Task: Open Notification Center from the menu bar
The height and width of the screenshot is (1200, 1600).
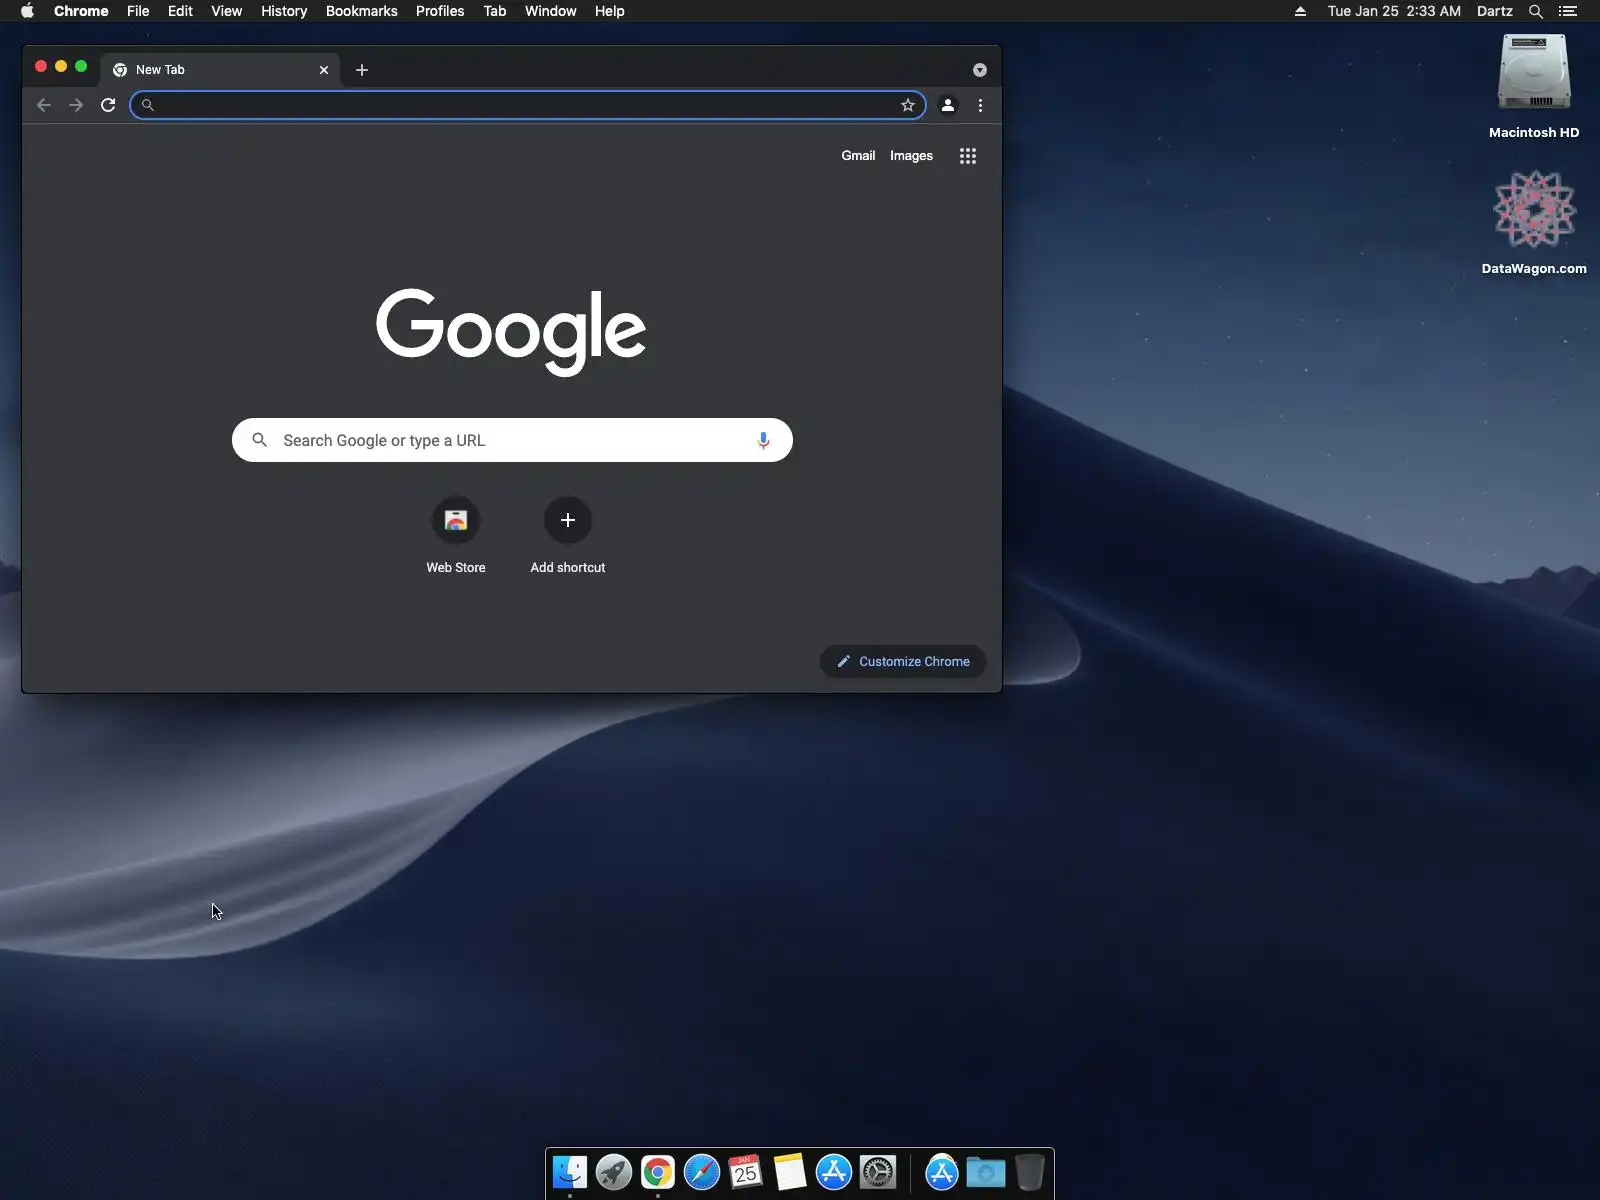Action: coord(1568,11)
